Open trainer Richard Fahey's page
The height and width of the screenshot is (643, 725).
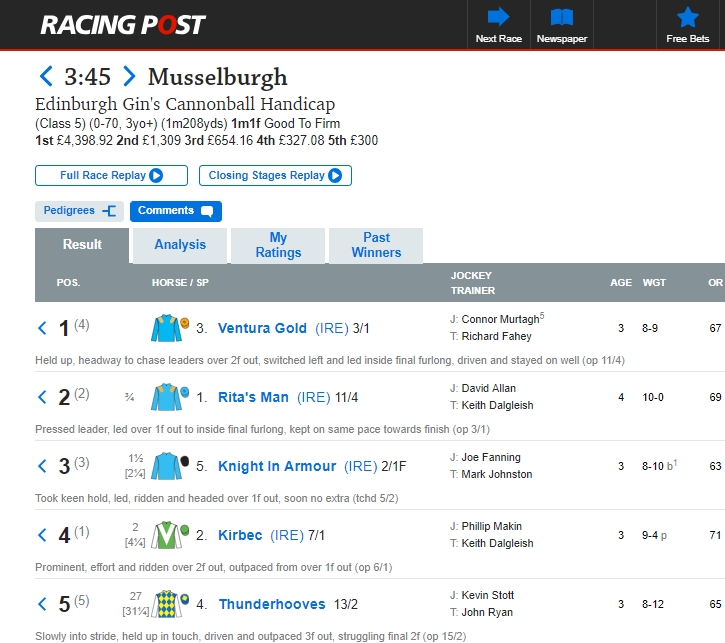coord(496,336)
